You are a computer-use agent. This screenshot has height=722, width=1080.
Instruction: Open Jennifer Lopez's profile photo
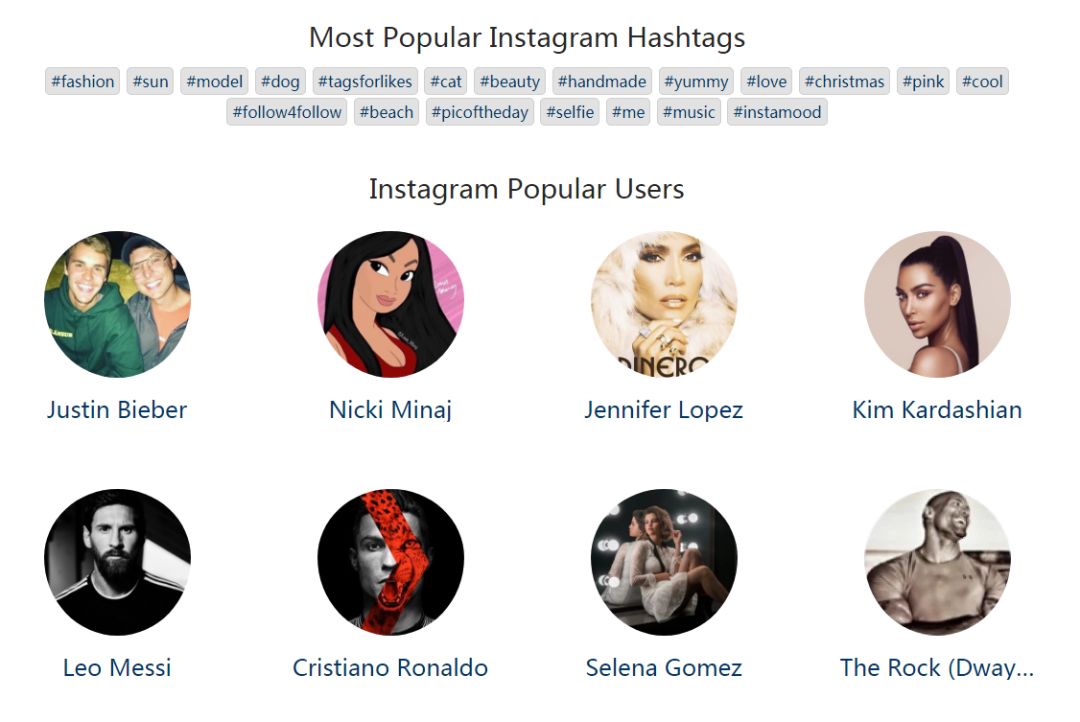(664, 304)
